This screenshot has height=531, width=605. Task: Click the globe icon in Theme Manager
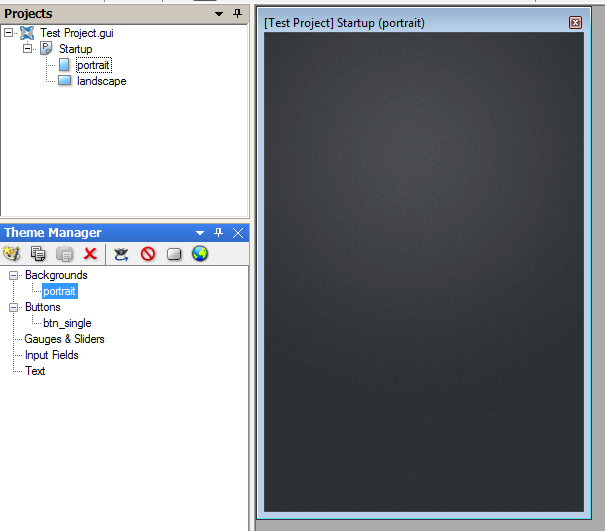[x=200, y=254]
